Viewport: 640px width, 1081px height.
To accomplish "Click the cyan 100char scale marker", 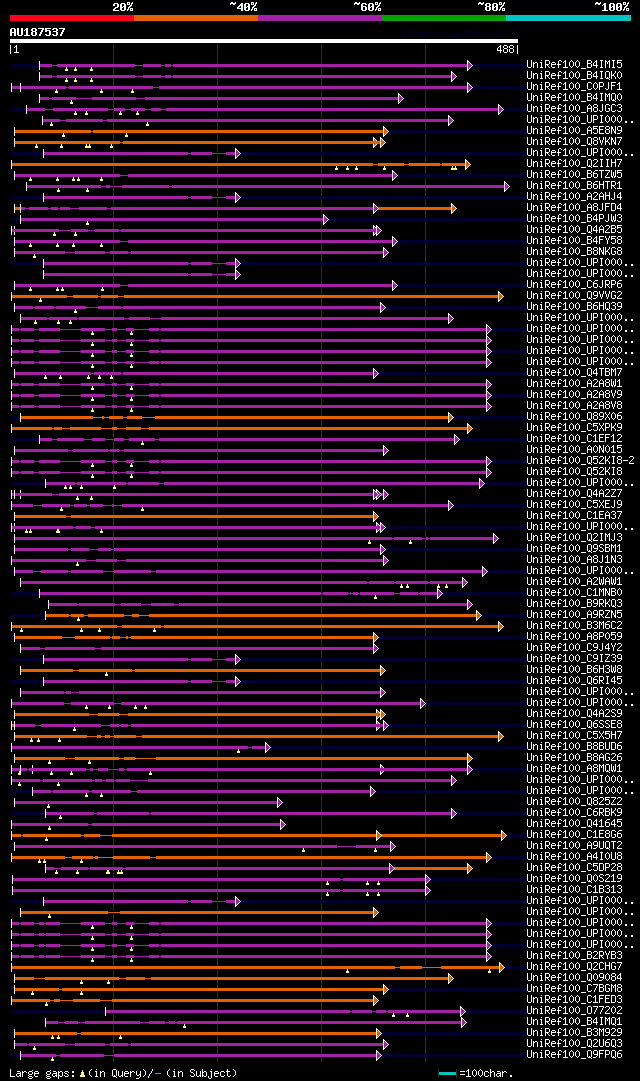I will (448, 1073).
